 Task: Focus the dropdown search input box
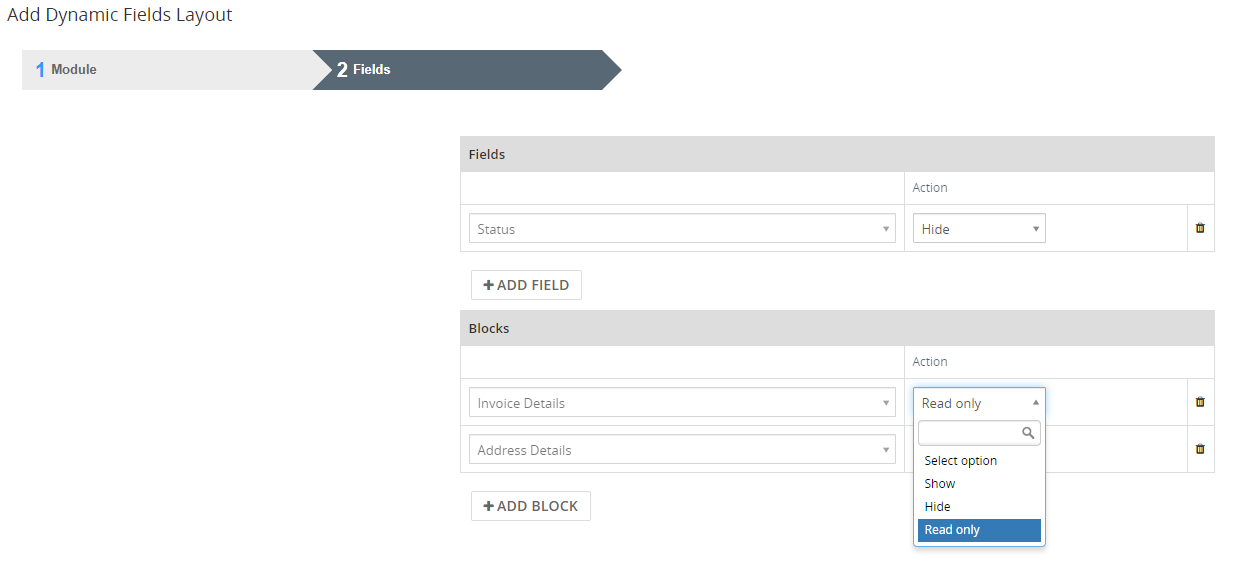pos(970,433)
